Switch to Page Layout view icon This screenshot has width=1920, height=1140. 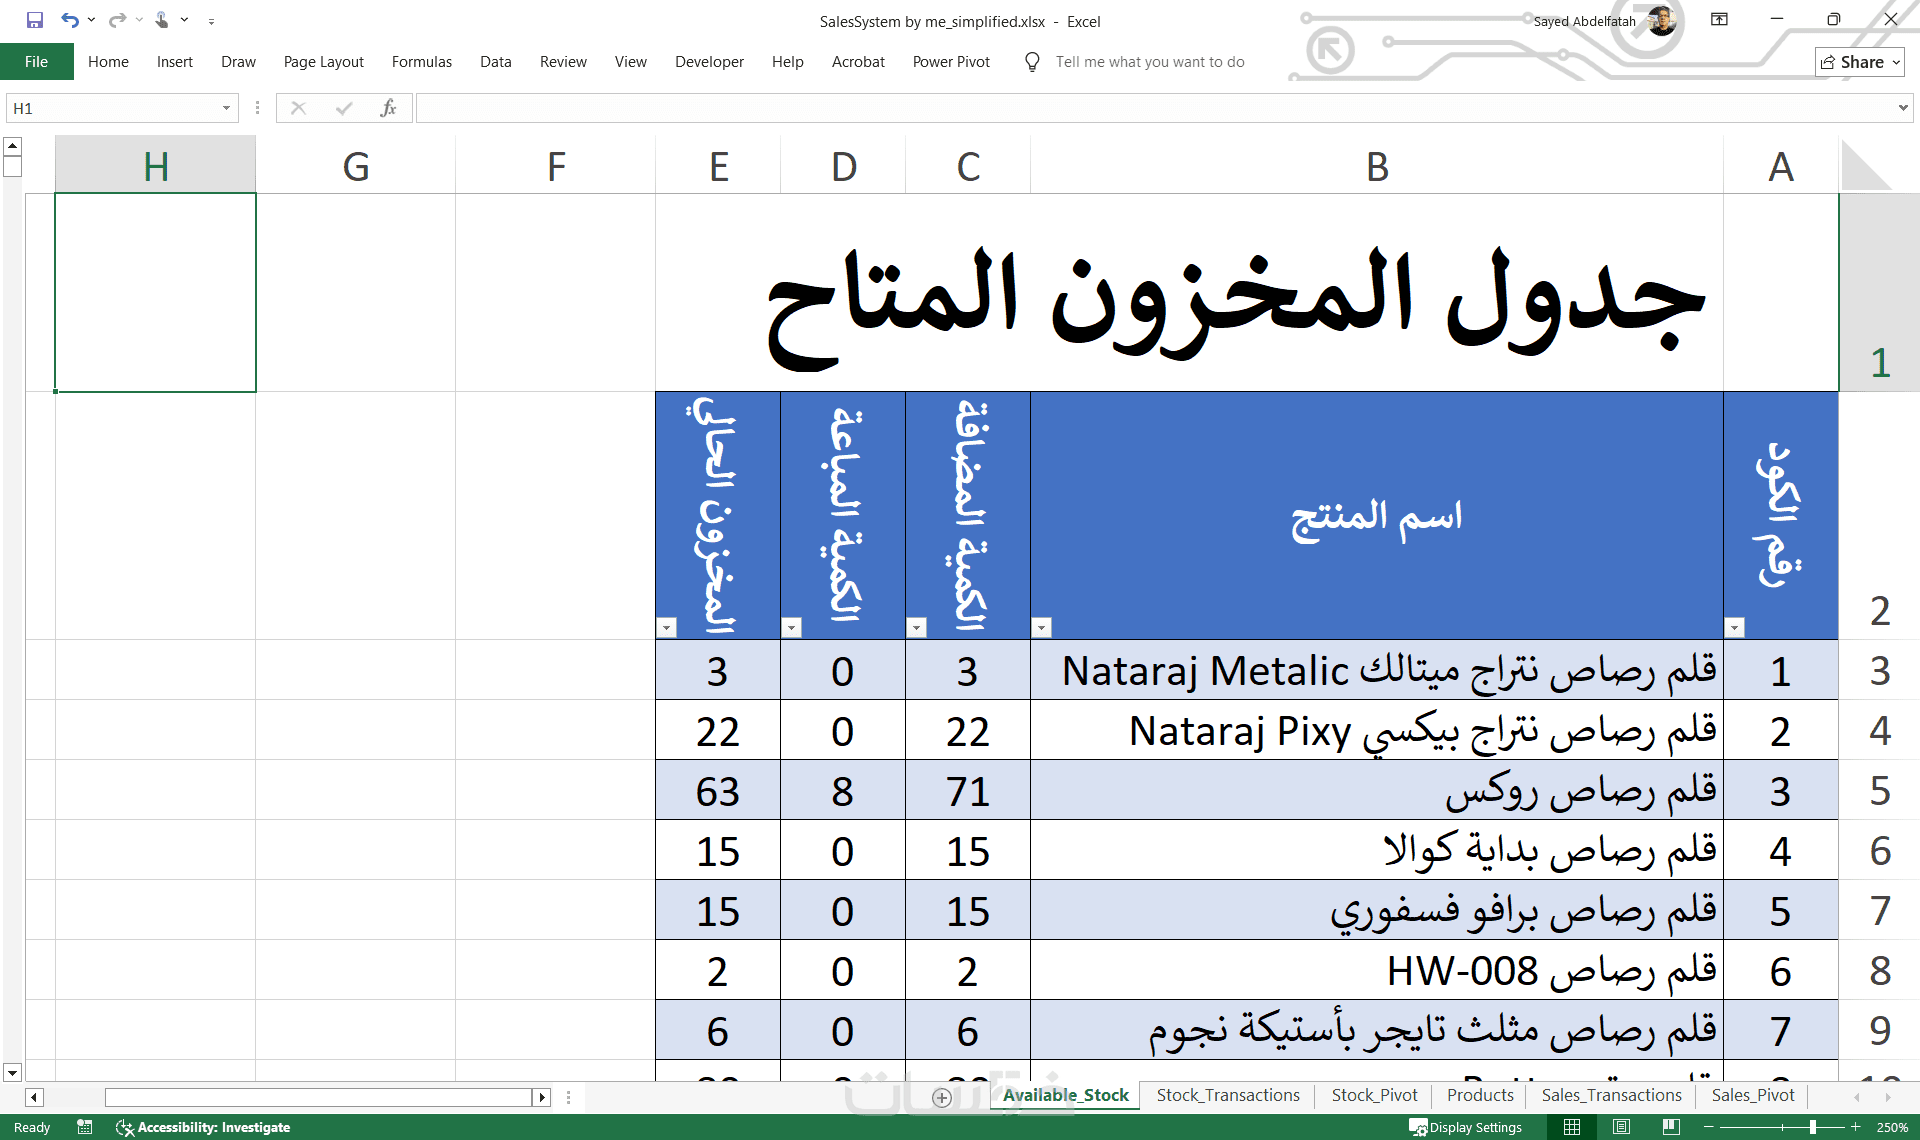coord(1621,1127)
